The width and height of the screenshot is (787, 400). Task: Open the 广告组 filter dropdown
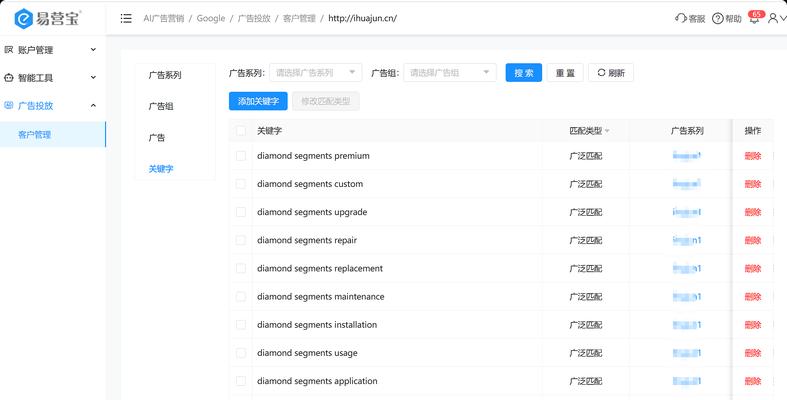(x=450, y=73)
